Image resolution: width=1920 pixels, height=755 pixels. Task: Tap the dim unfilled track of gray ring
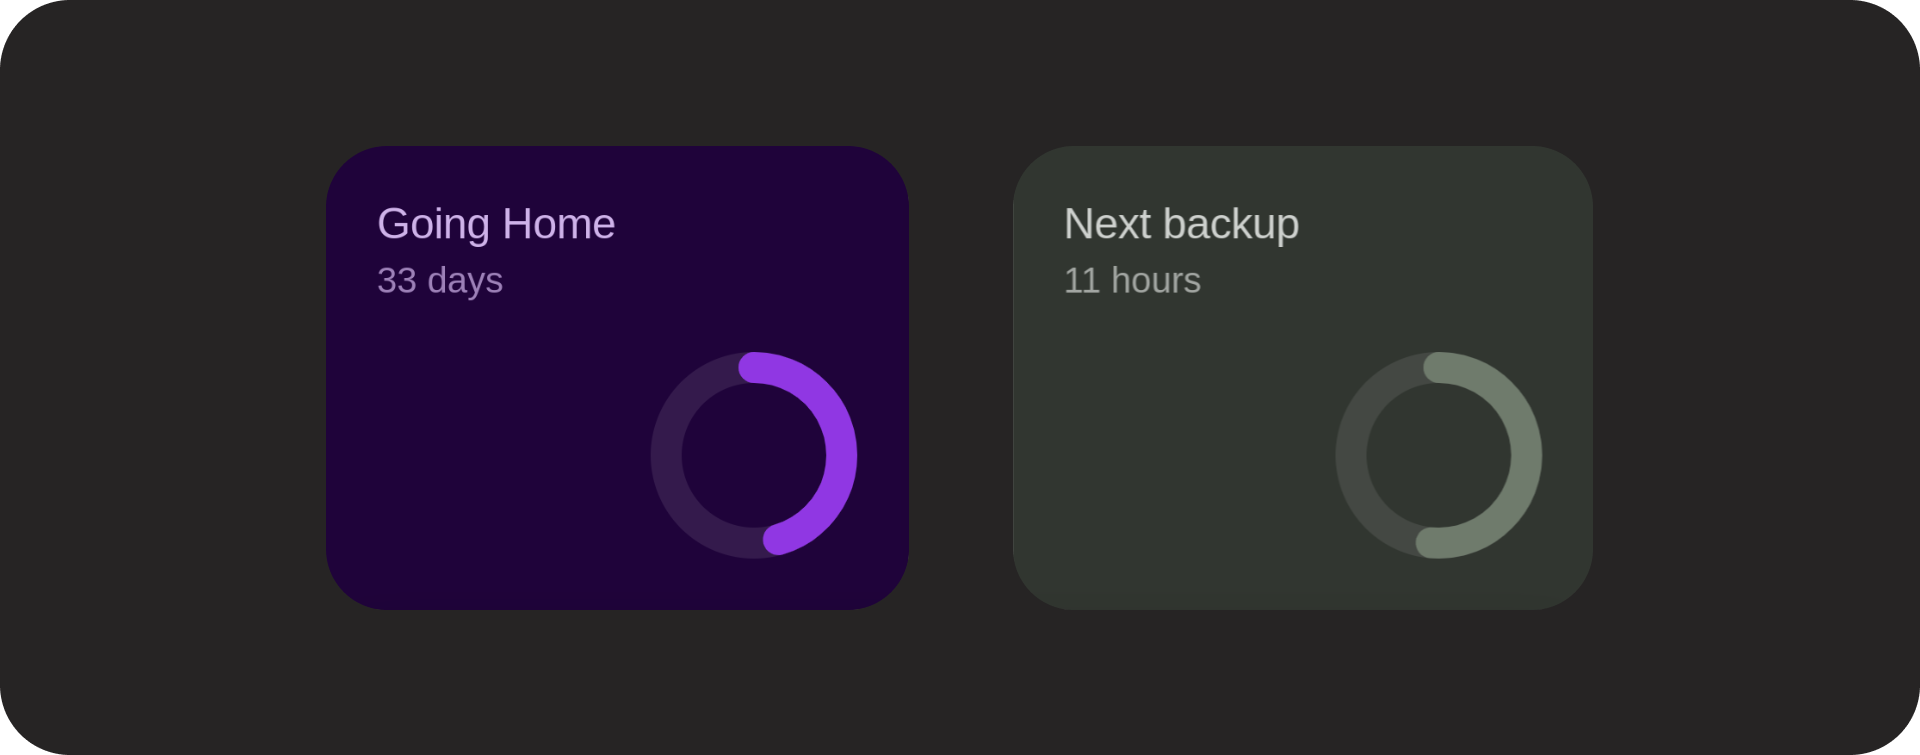(1352, 455)
